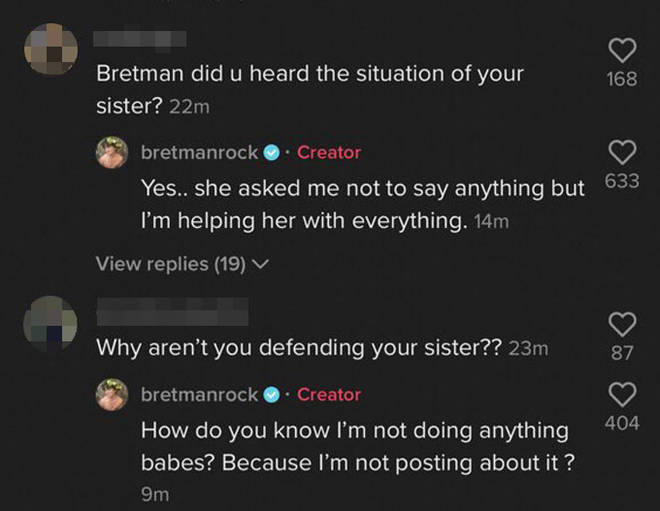Click Creator label on second reply
This screenshot has height=511, width=660.
click(329, 395)
